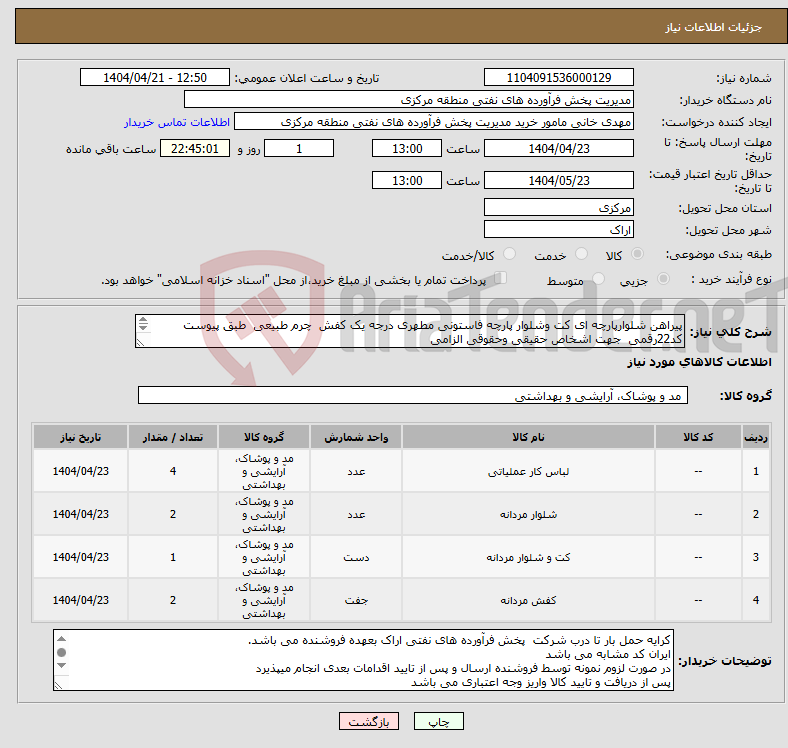Click item name کت و شلوار مردانه
788x748 pixels.
528,557
